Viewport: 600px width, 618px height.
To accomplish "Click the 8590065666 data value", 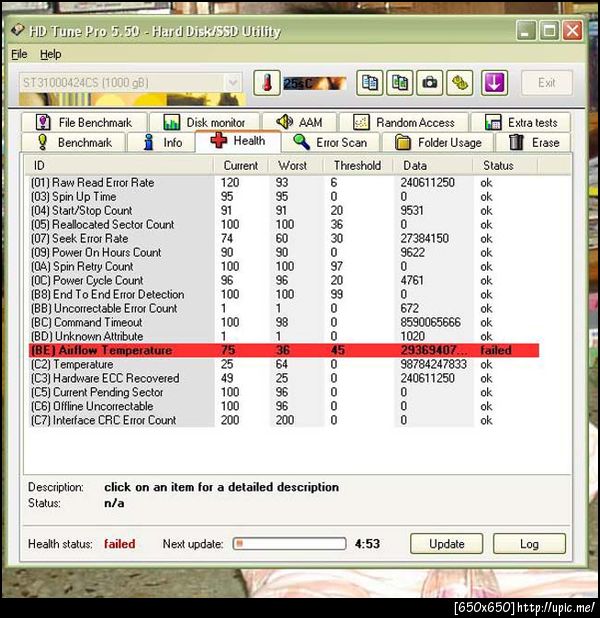I will coord(430,322).
